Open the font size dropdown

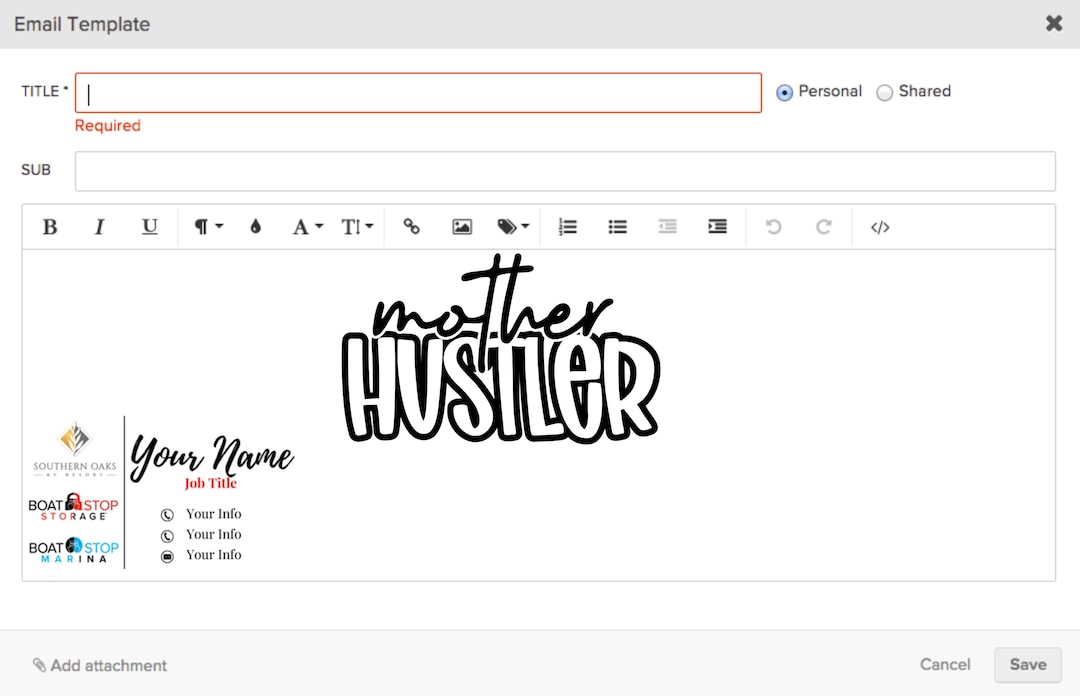pyautogui.click(x=357, y=227)
